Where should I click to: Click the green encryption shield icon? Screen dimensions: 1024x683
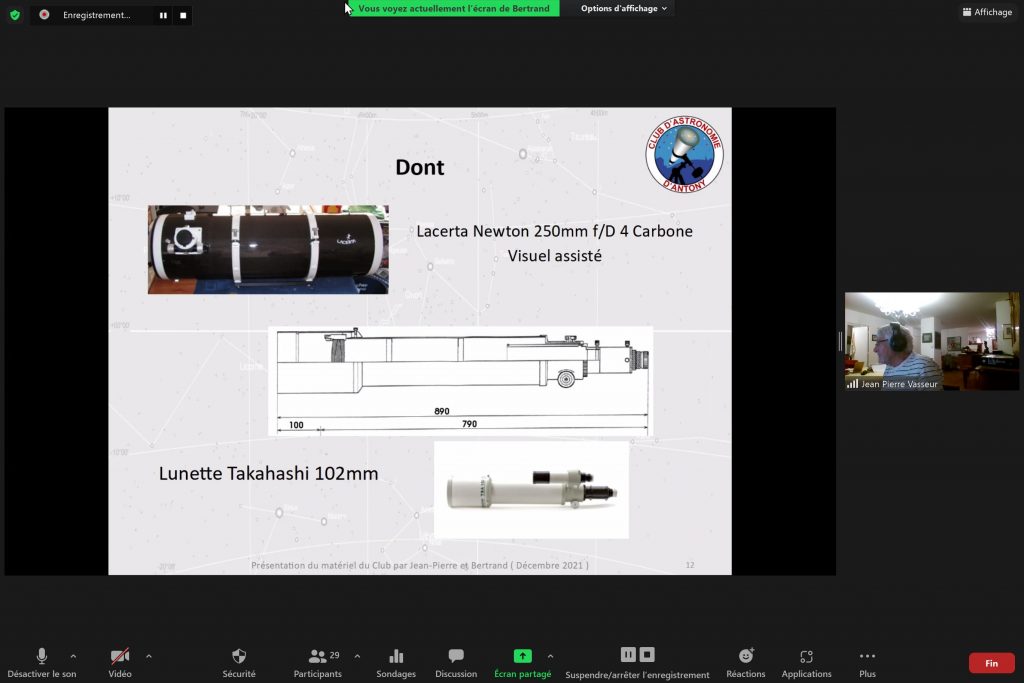15,14
